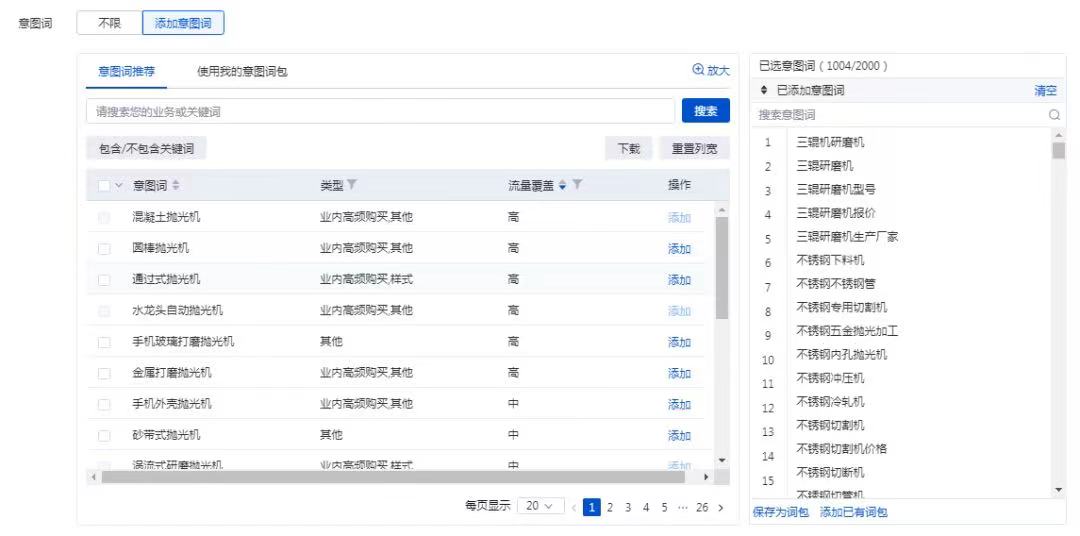Focus the 搜索意图词 input field

(899, 115)
